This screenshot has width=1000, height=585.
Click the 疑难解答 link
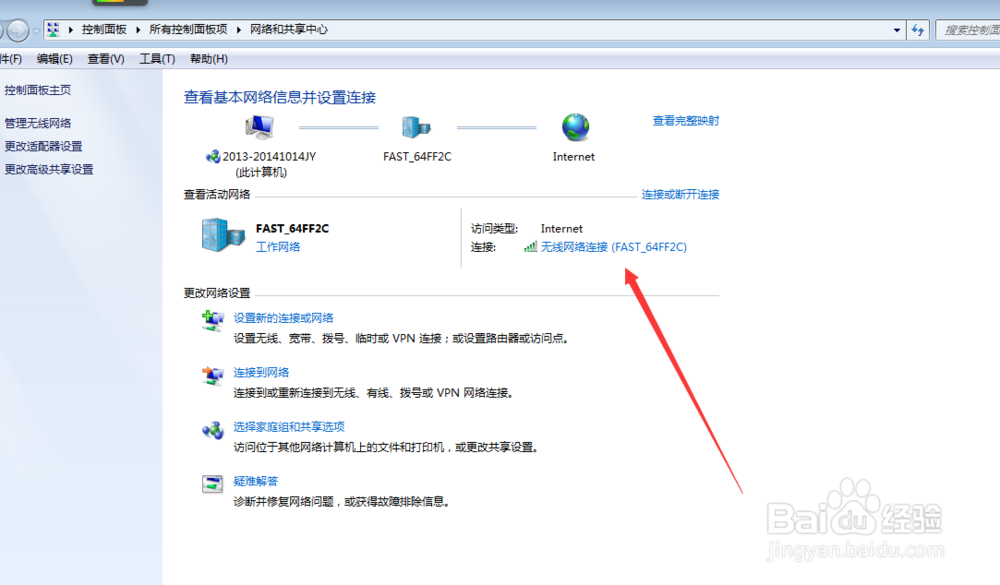coord(255,481)
